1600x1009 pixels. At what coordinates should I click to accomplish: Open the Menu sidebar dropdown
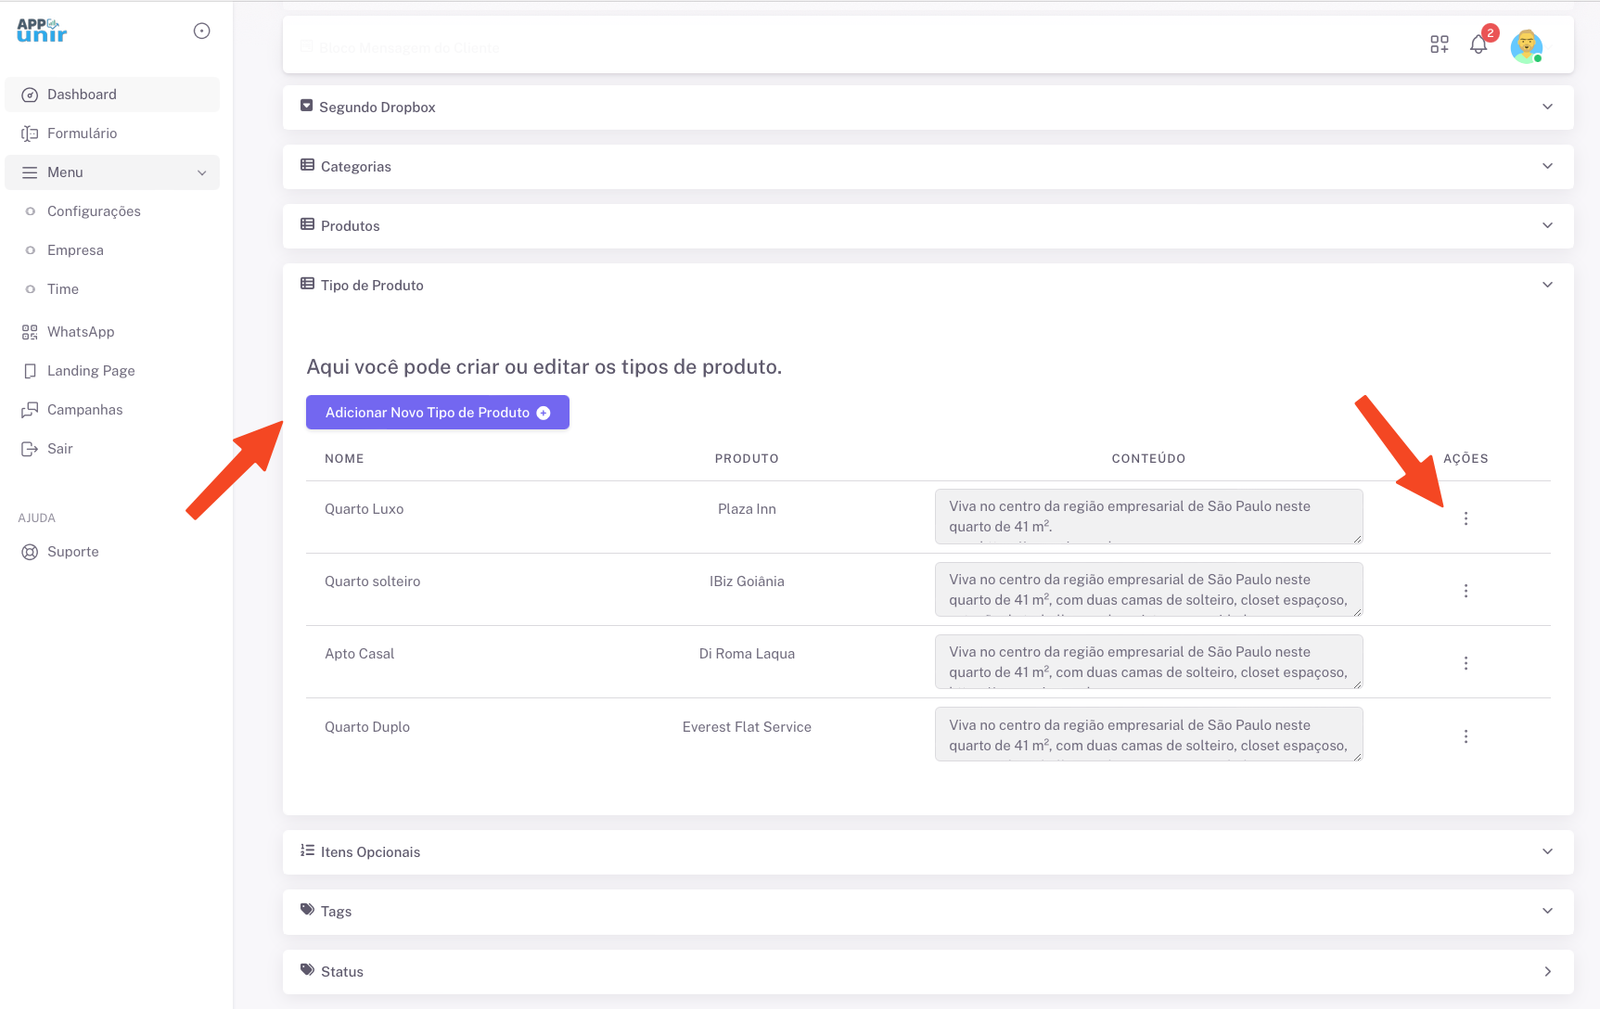(112, 172)
